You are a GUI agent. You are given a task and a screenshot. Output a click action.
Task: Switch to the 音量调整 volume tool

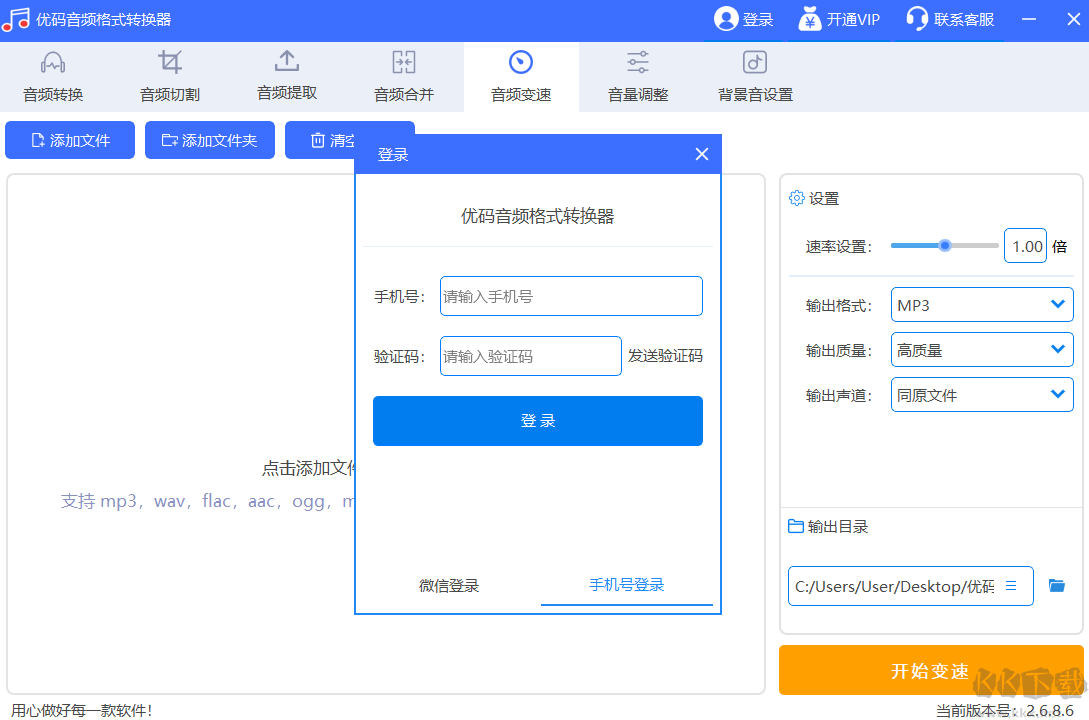point(637,77)
